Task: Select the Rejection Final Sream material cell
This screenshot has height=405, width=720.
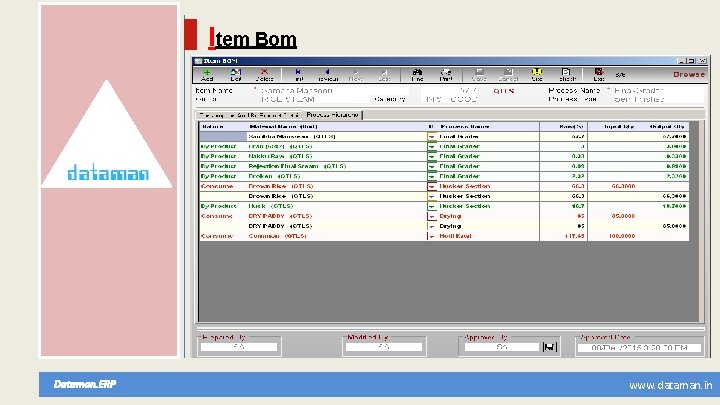Action: coord(337,167)
